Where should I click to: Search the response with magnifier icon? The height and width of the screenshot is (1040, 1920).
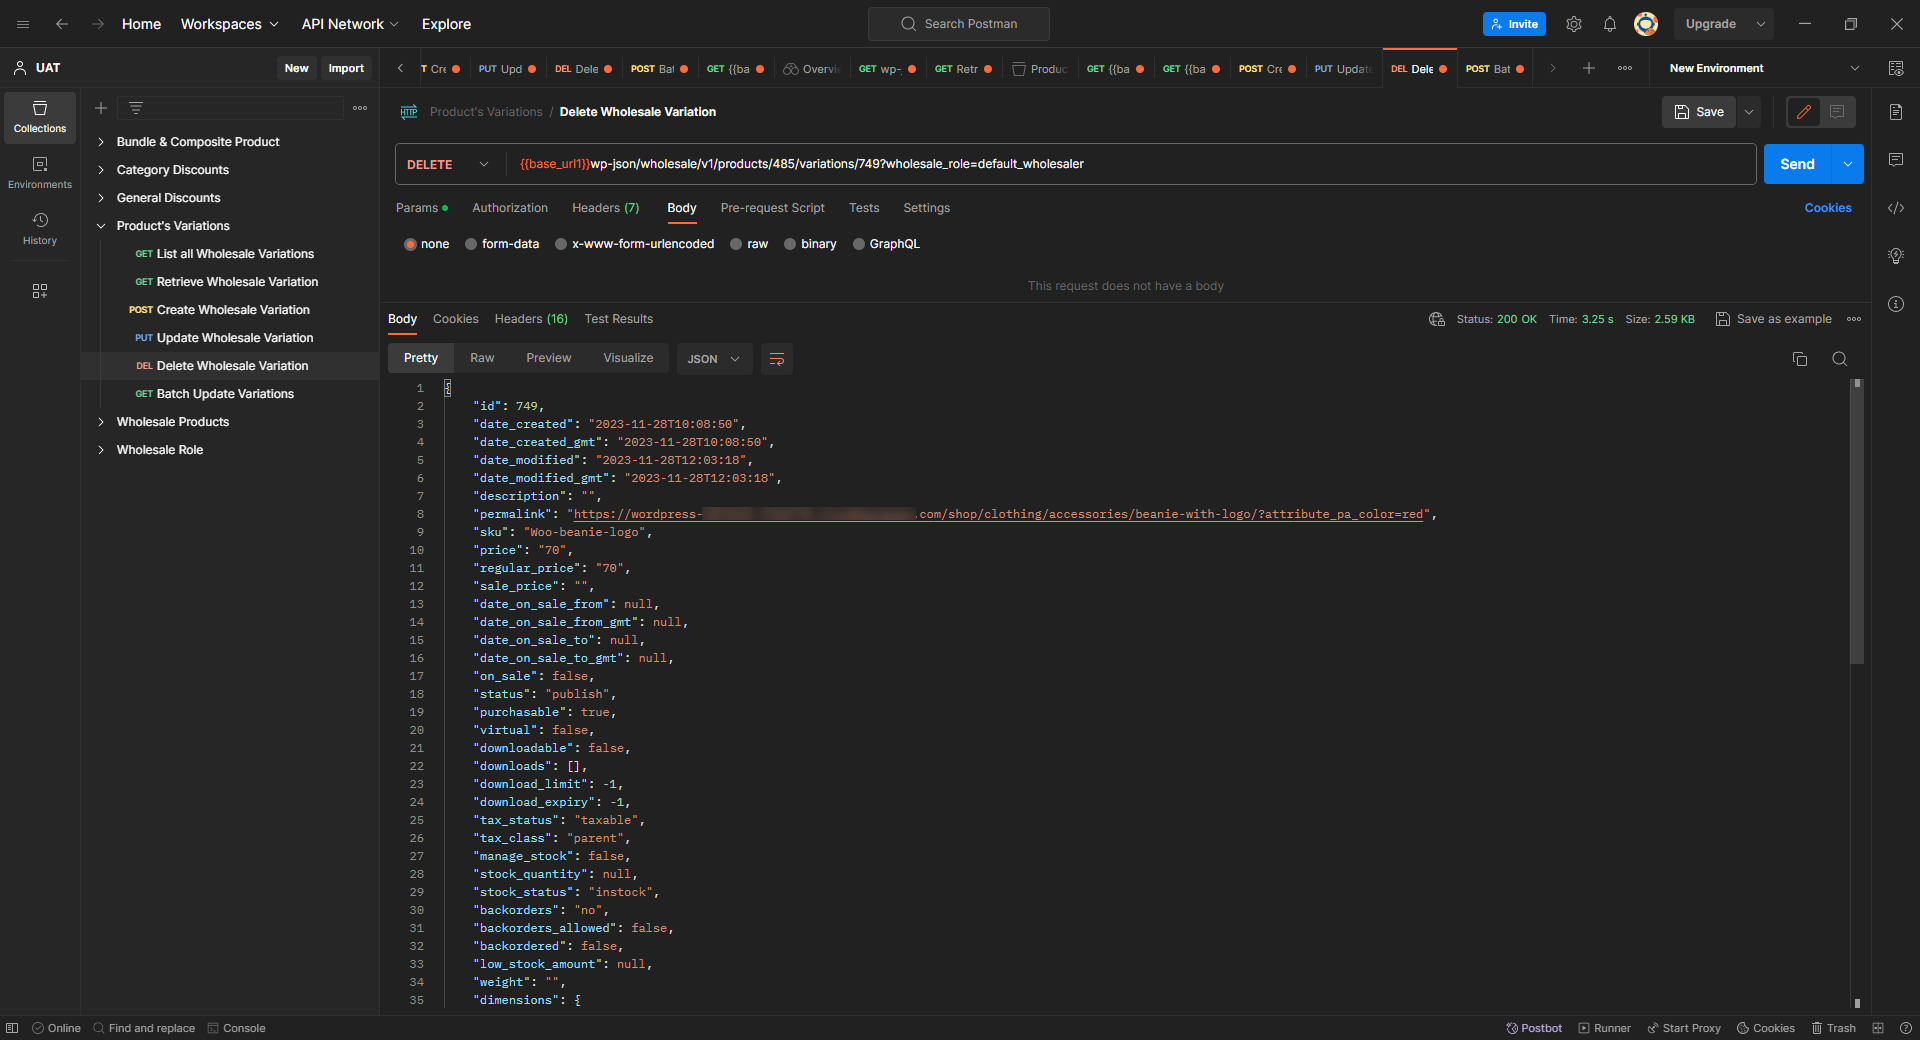1840,359
